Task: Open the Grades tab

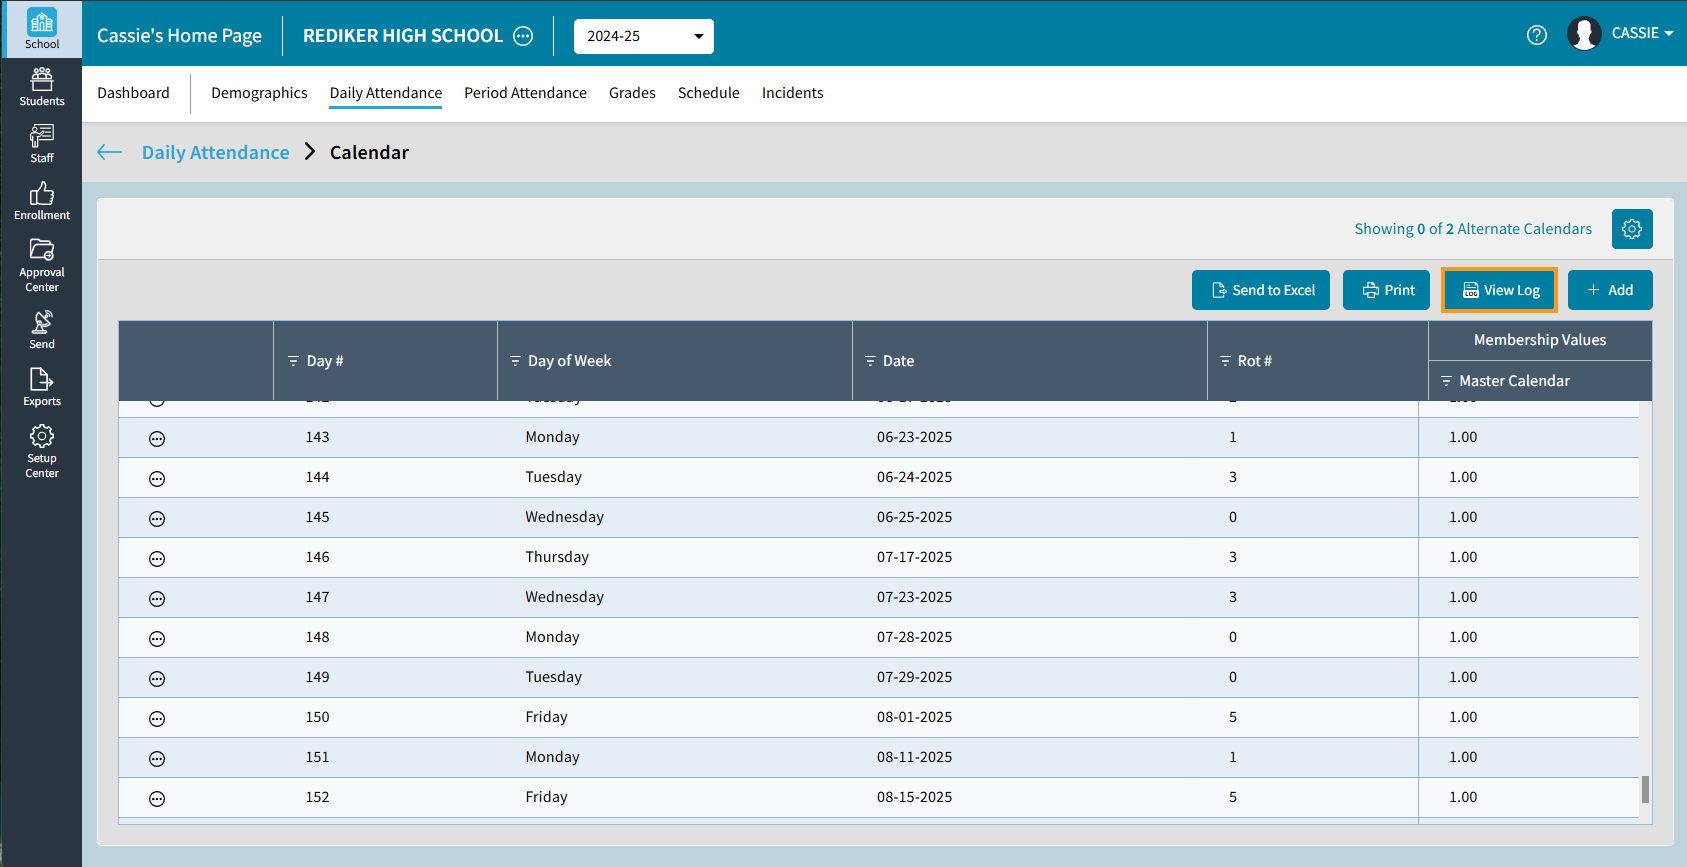Action: [x=632, y=93]
